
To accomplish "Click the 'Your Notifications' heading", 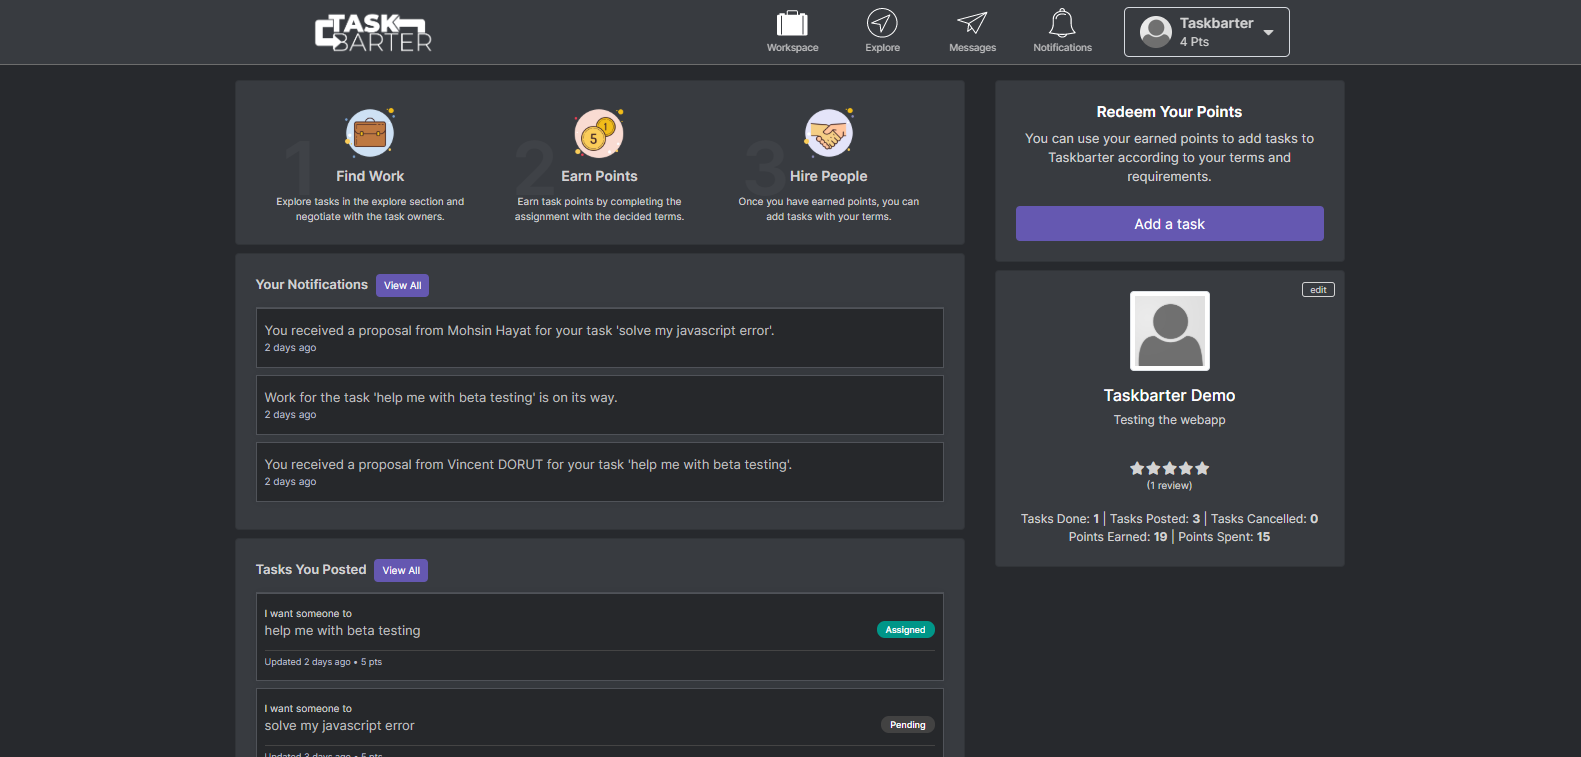I will (x=312, y=285).
